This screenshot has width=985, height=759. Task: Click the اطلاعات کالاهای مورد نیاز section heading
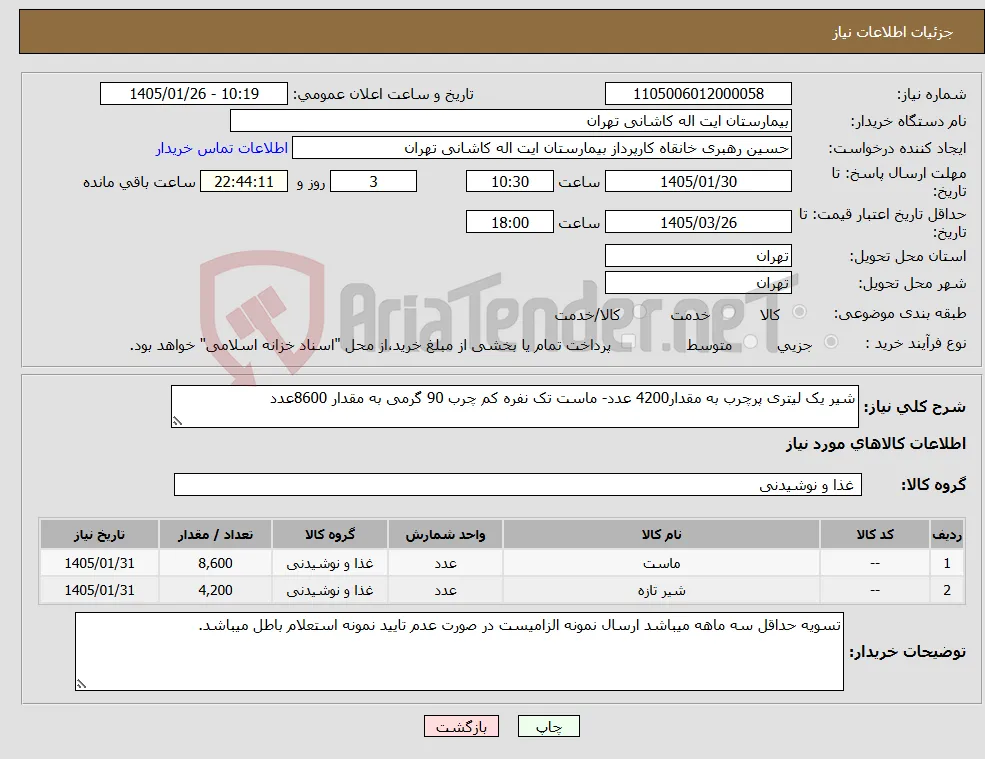click(x=875, y=444)
